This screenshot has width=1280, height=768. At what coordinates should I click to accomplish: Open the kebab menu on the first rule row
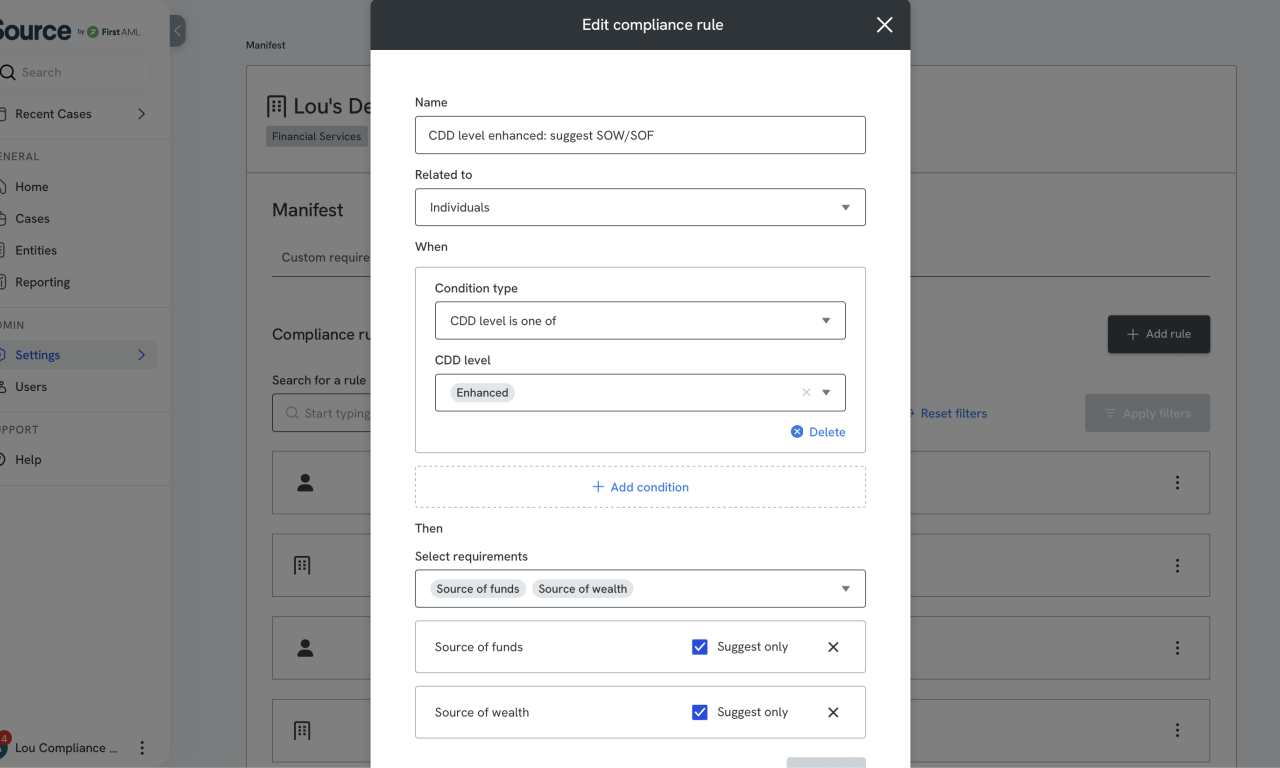[x=1177, y=482]
